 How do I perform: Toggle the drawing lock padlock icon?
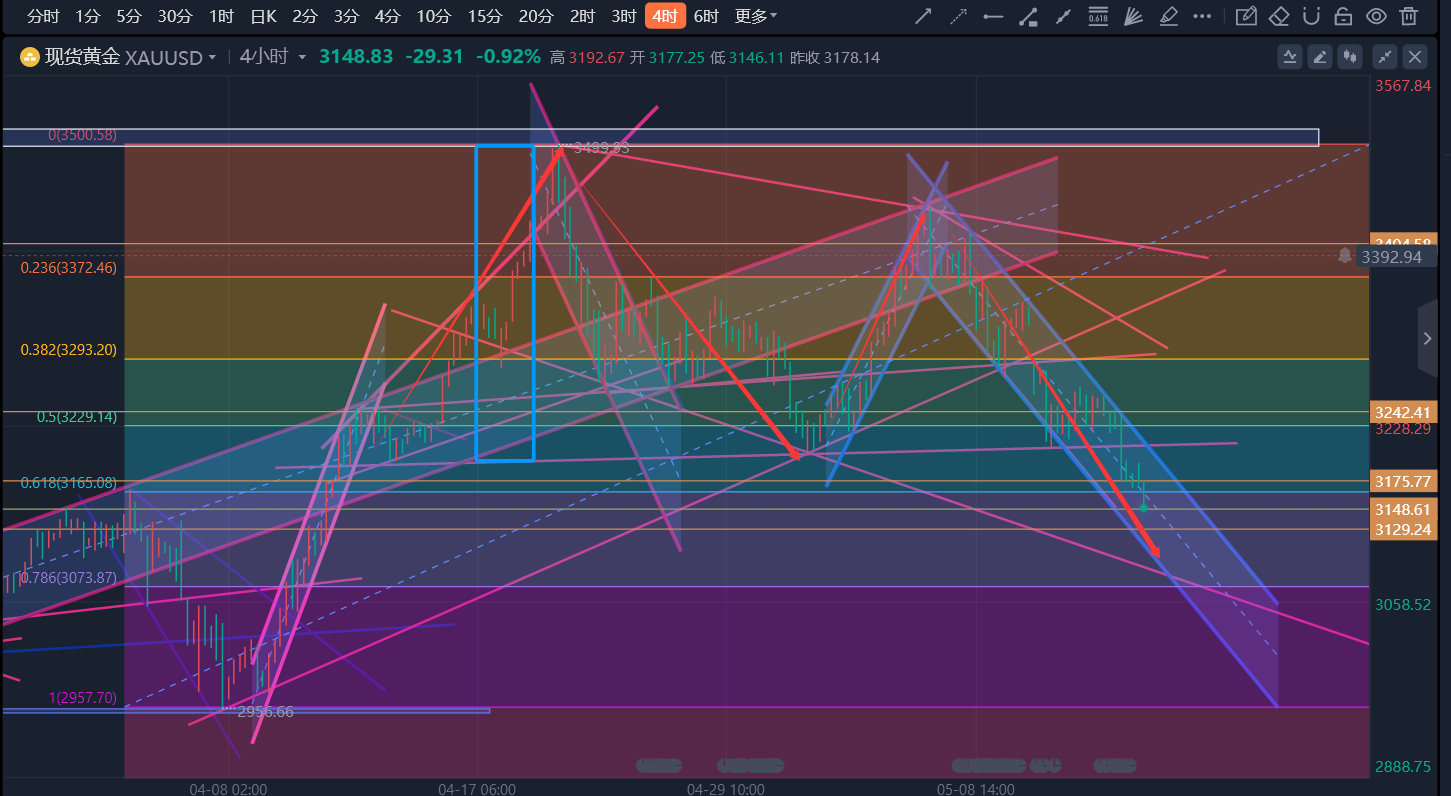(1344, 16)
